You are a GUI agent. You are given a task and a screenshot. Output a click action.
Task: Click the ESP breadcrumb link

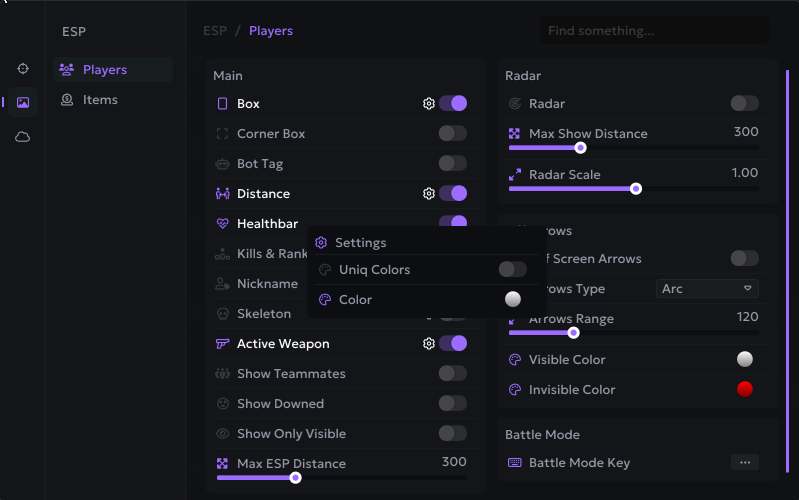pyautogui.click(x=214, y=31)
